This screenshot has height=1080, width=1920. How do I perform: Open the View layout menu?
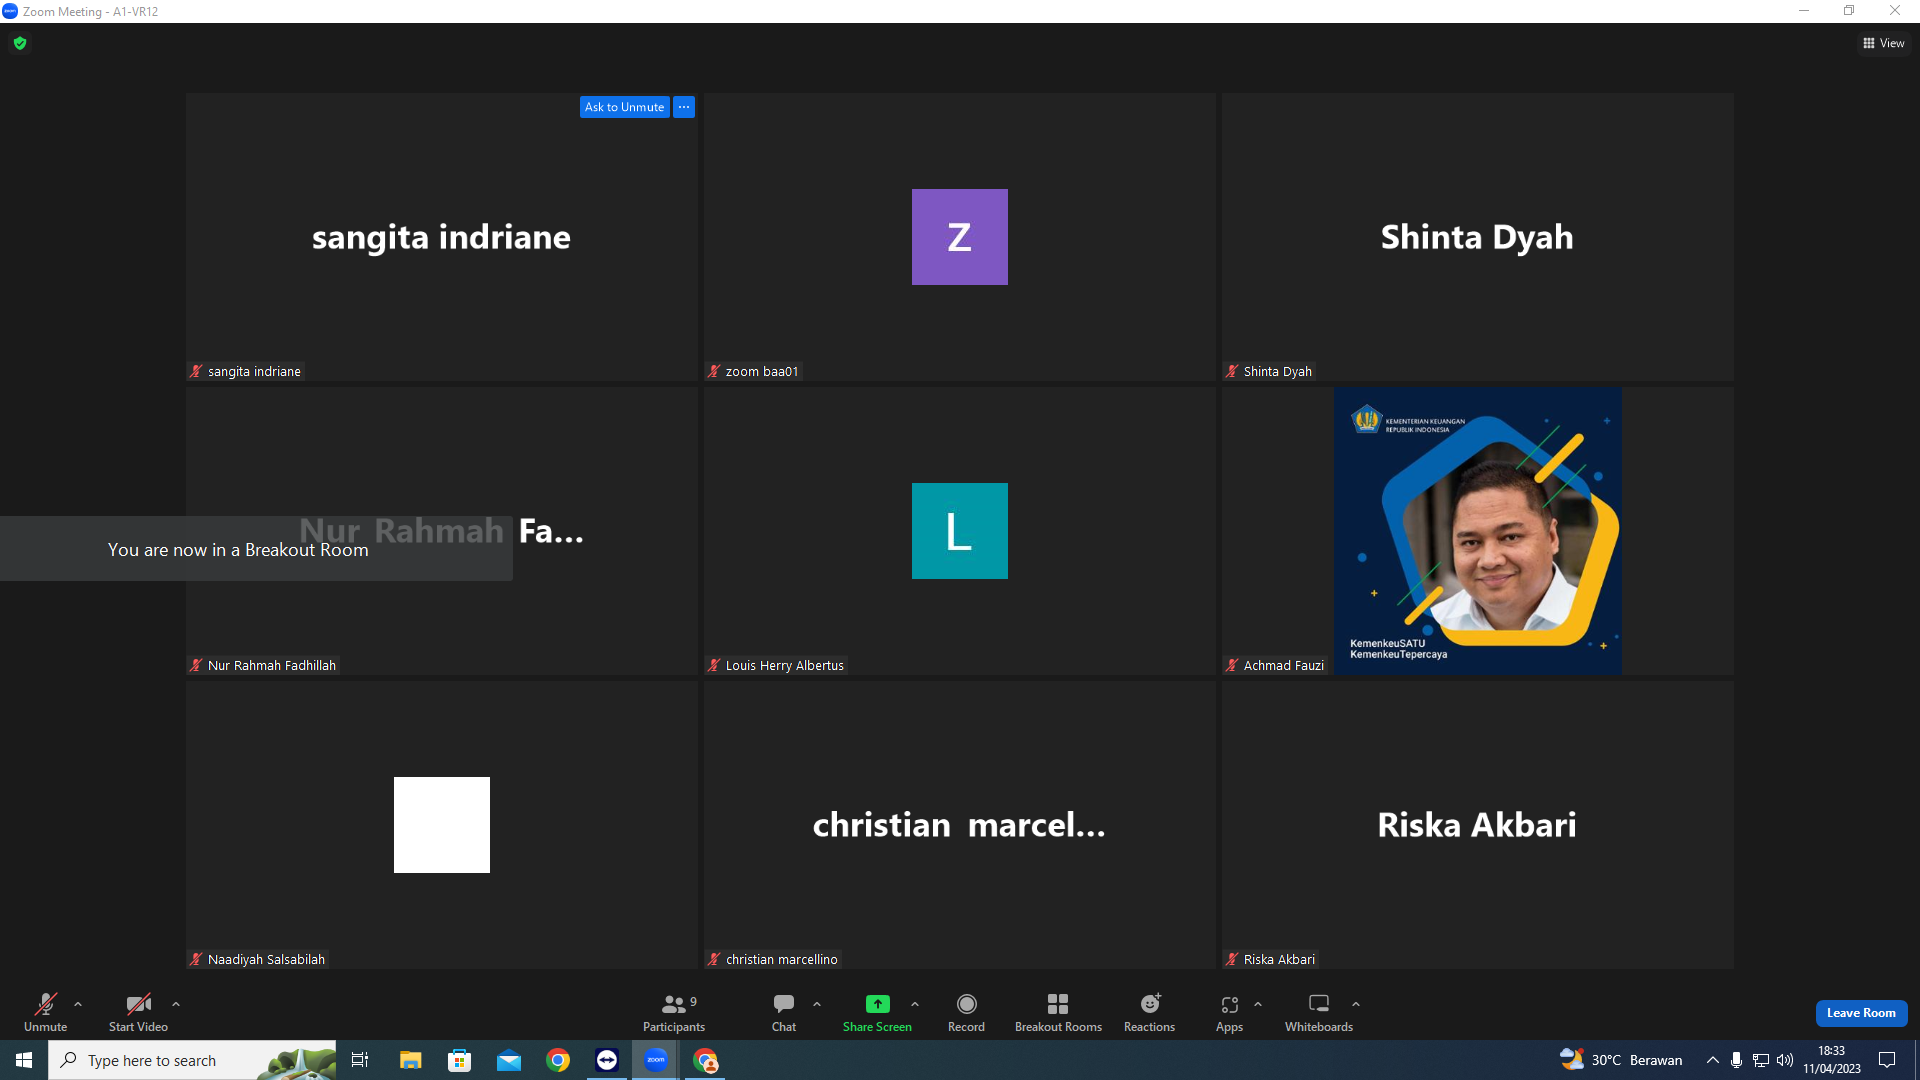(1884, 43)
